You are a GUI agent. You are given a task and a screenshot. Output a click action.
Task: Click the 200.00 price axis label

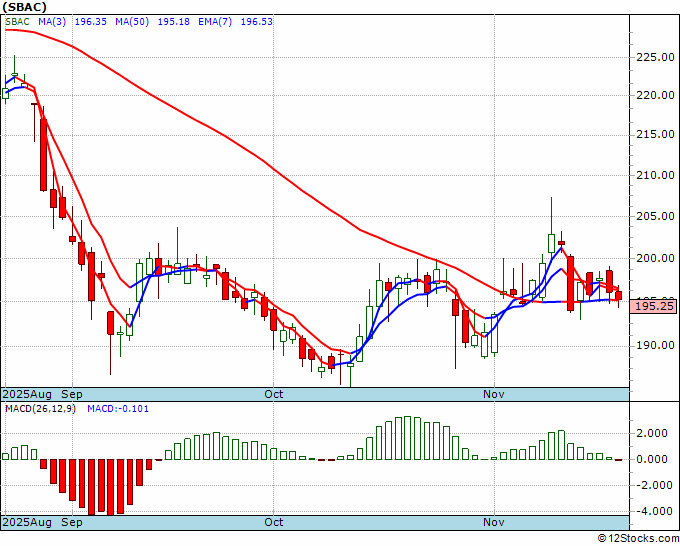coord(655,258)
